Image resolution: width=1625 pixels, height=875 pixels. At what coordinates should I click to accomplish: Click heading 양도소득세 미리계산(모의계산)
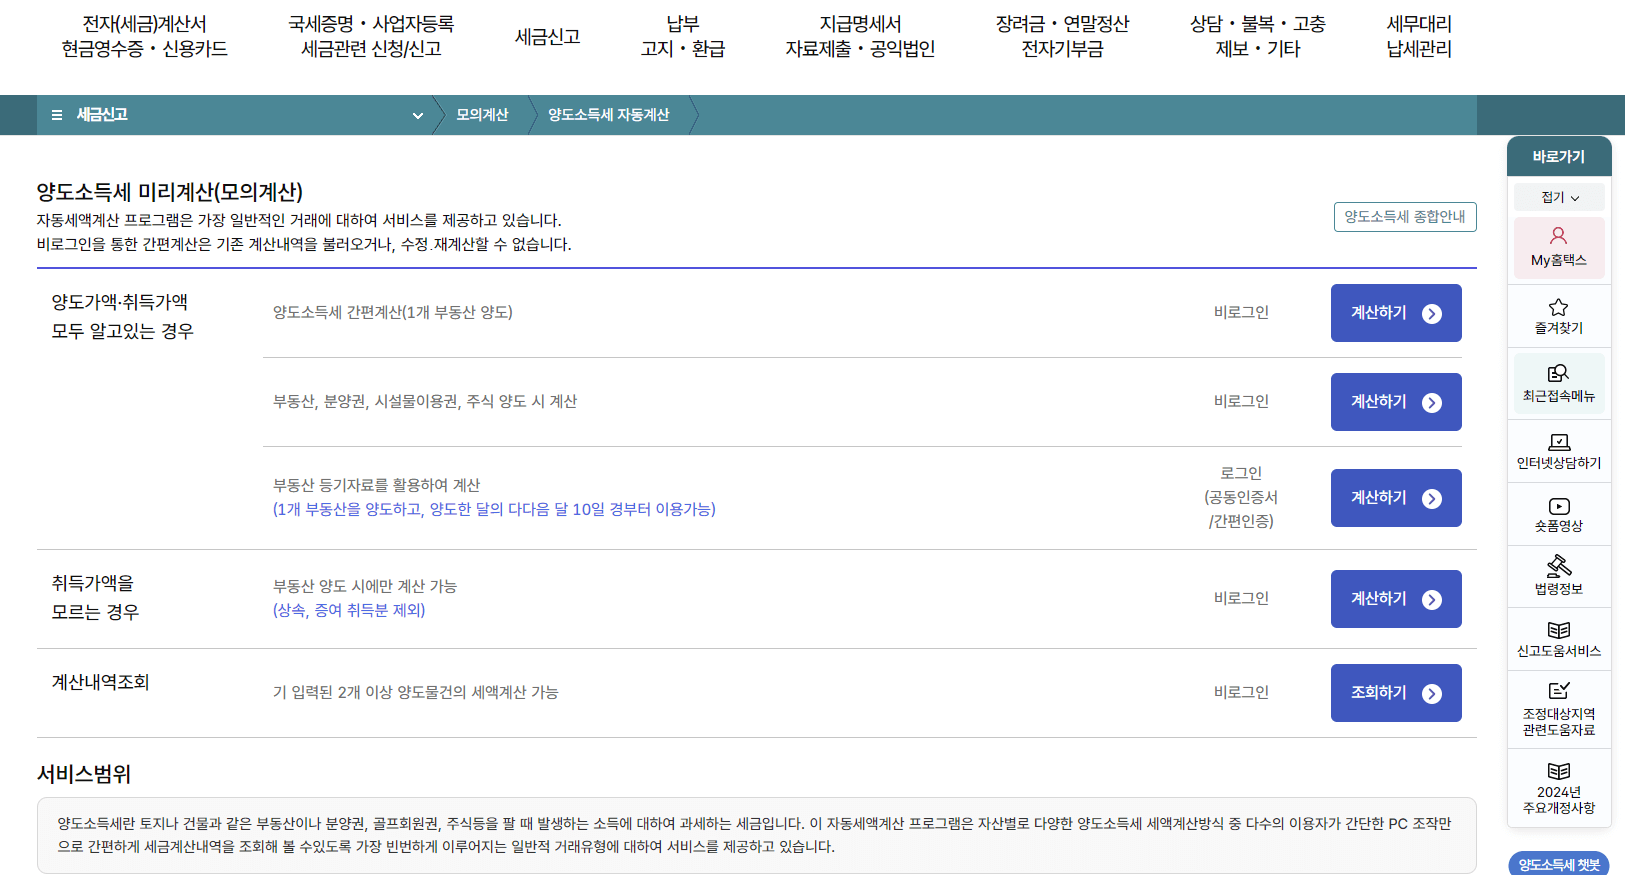pyautogui.click(x=170, y=192)
